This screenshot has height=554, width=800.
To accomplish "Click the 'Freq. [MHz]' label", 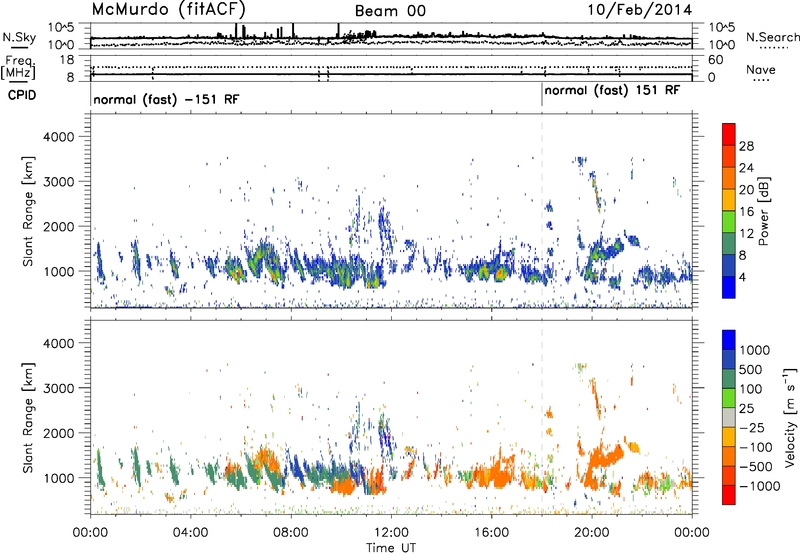I will 18,68.
